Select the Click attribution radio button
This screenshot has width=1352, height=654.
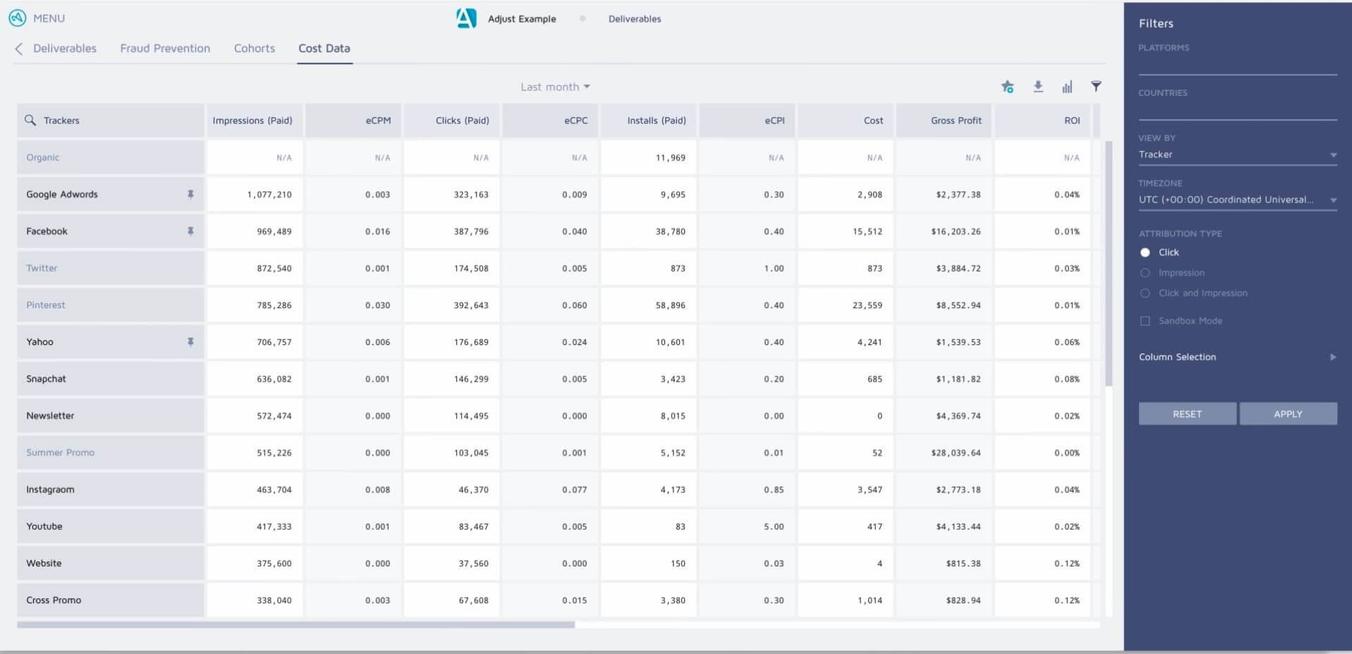(x=1145, y=252)
